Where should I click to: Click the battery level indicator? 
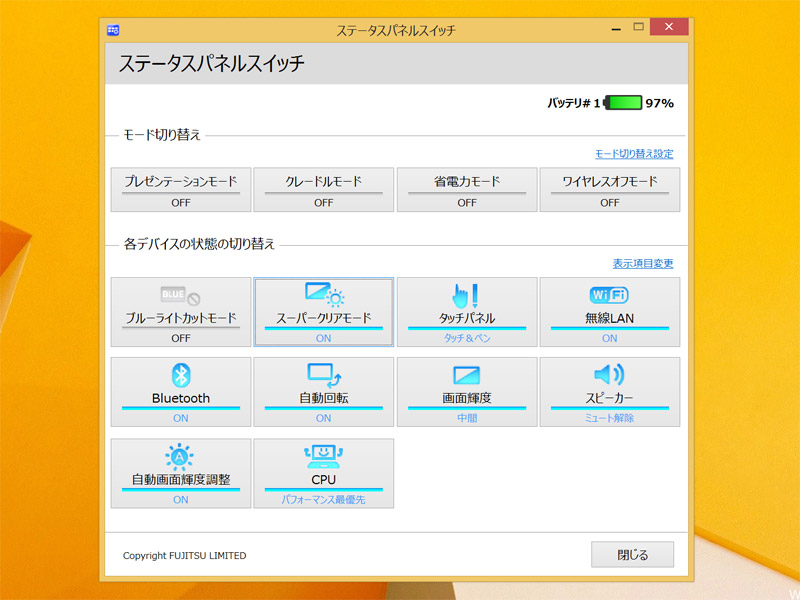click(623, 103)
